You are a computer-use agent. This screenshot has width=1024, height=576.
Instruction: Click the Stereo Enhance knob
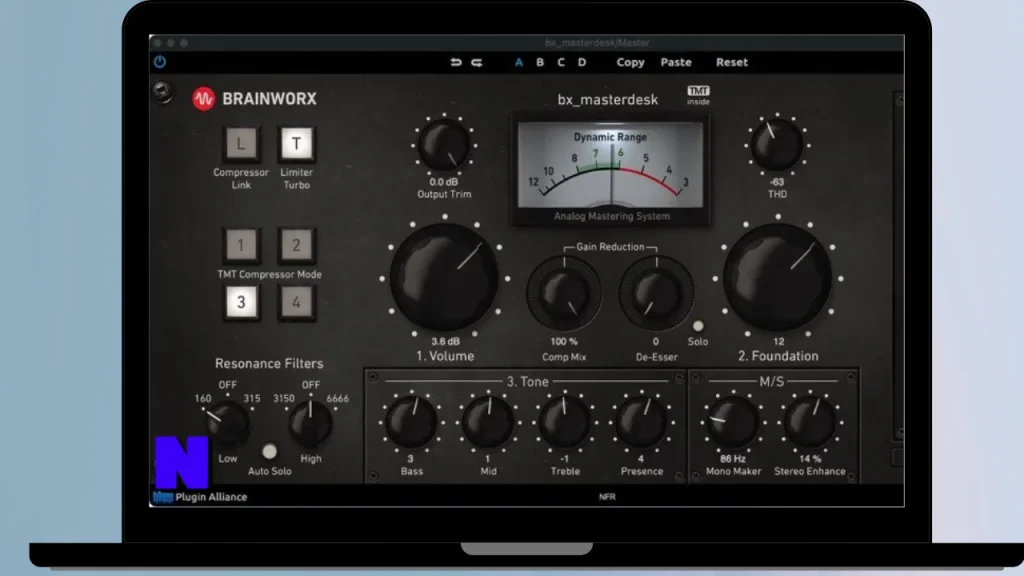tap(810, 422)
